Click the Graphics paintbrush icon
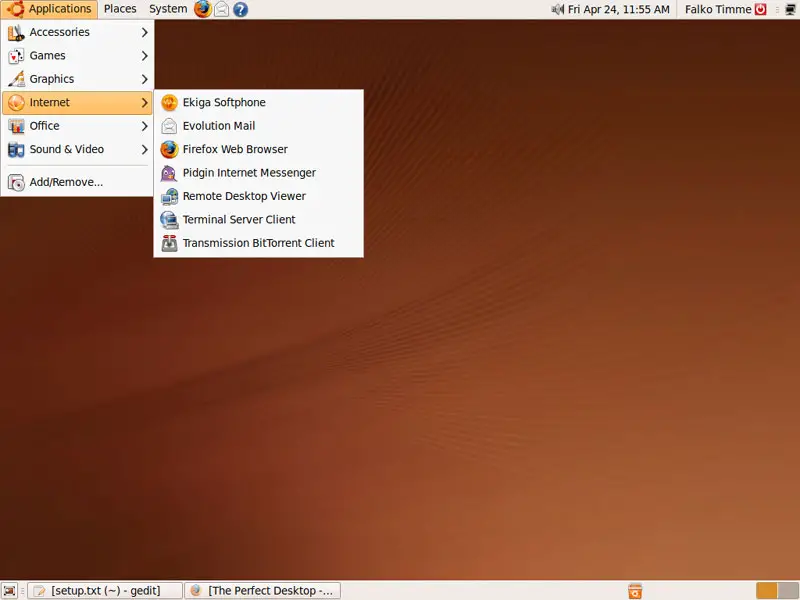Viewport: 800px width, 600px height. pyautogui.click(x=16, y=79)
